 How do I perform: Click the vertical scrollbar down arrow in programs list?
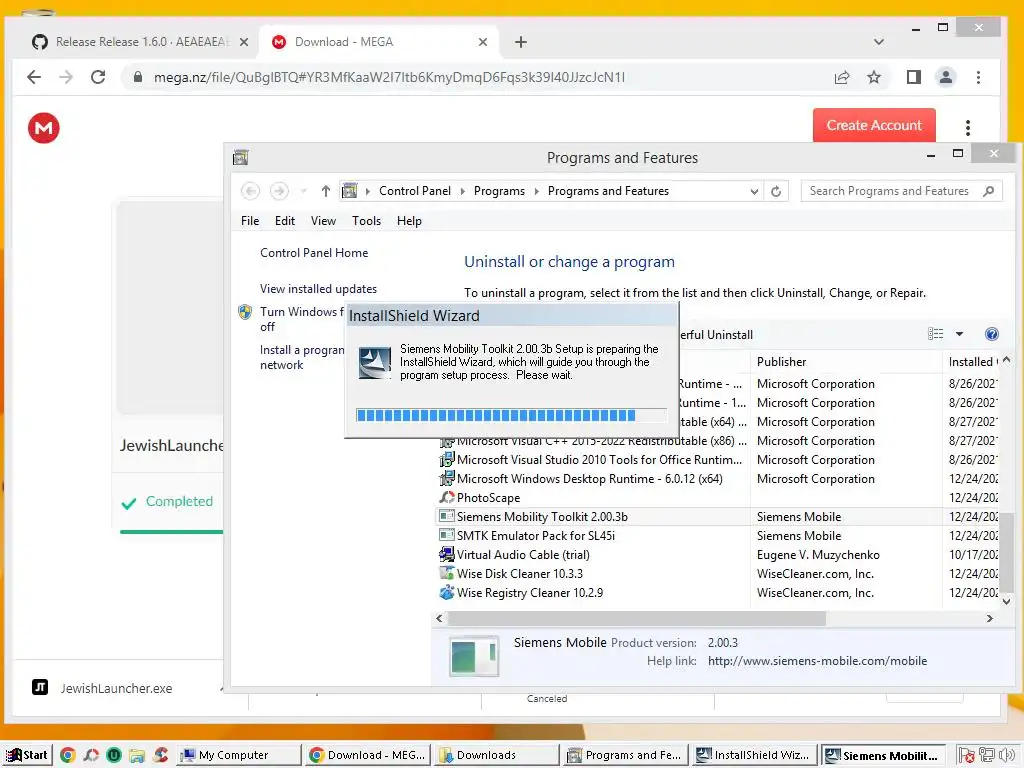pyautogui.click(x=1006, y=601)
